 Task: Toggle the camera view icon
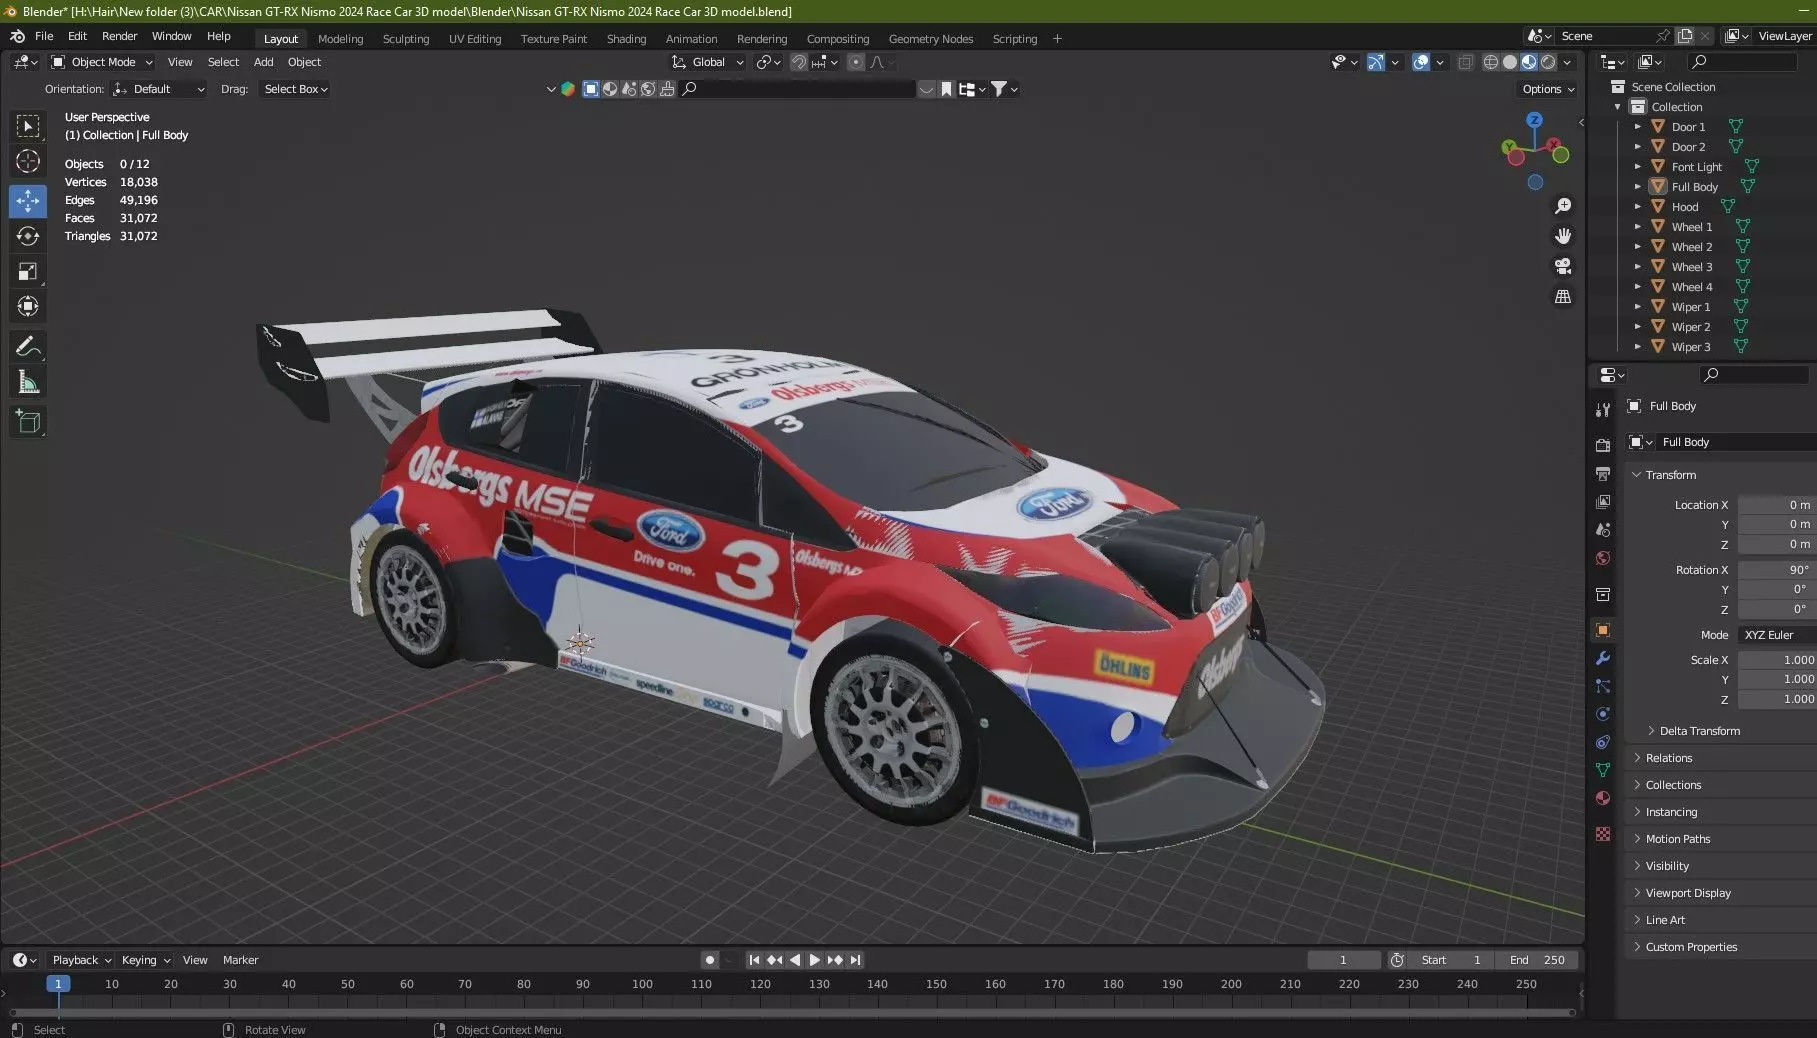click(x=1562, y=266)
